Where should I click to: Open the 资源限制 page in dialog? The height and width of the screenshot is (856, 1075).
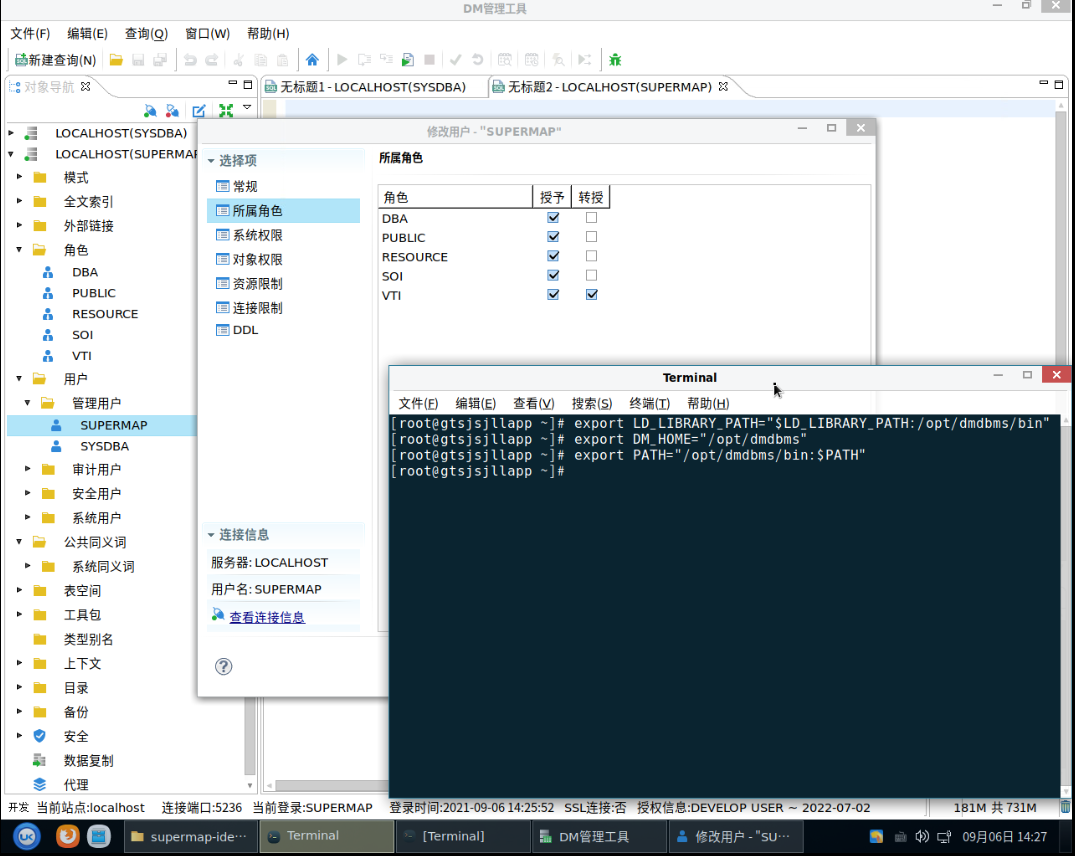coord(257,284)
